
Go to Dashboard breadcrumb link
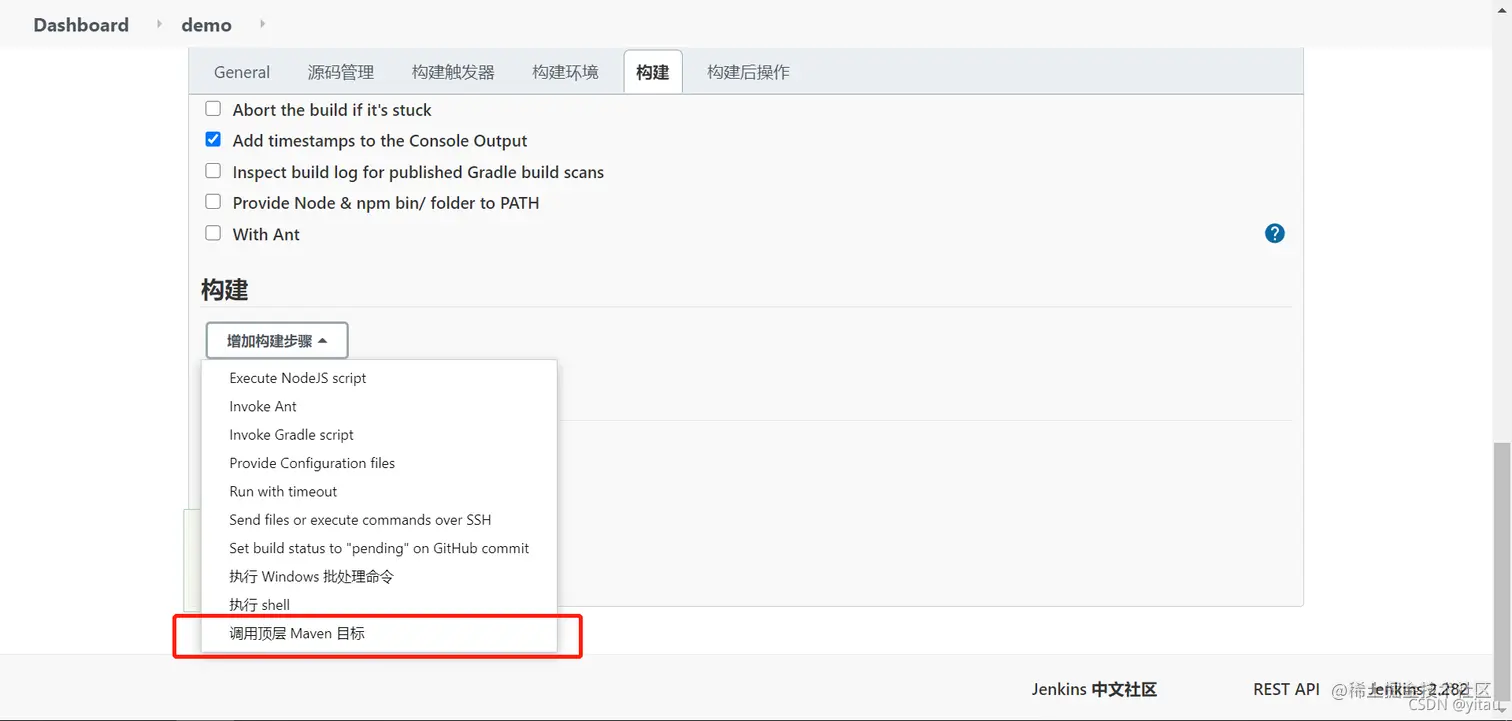click(x=81, y=24)
